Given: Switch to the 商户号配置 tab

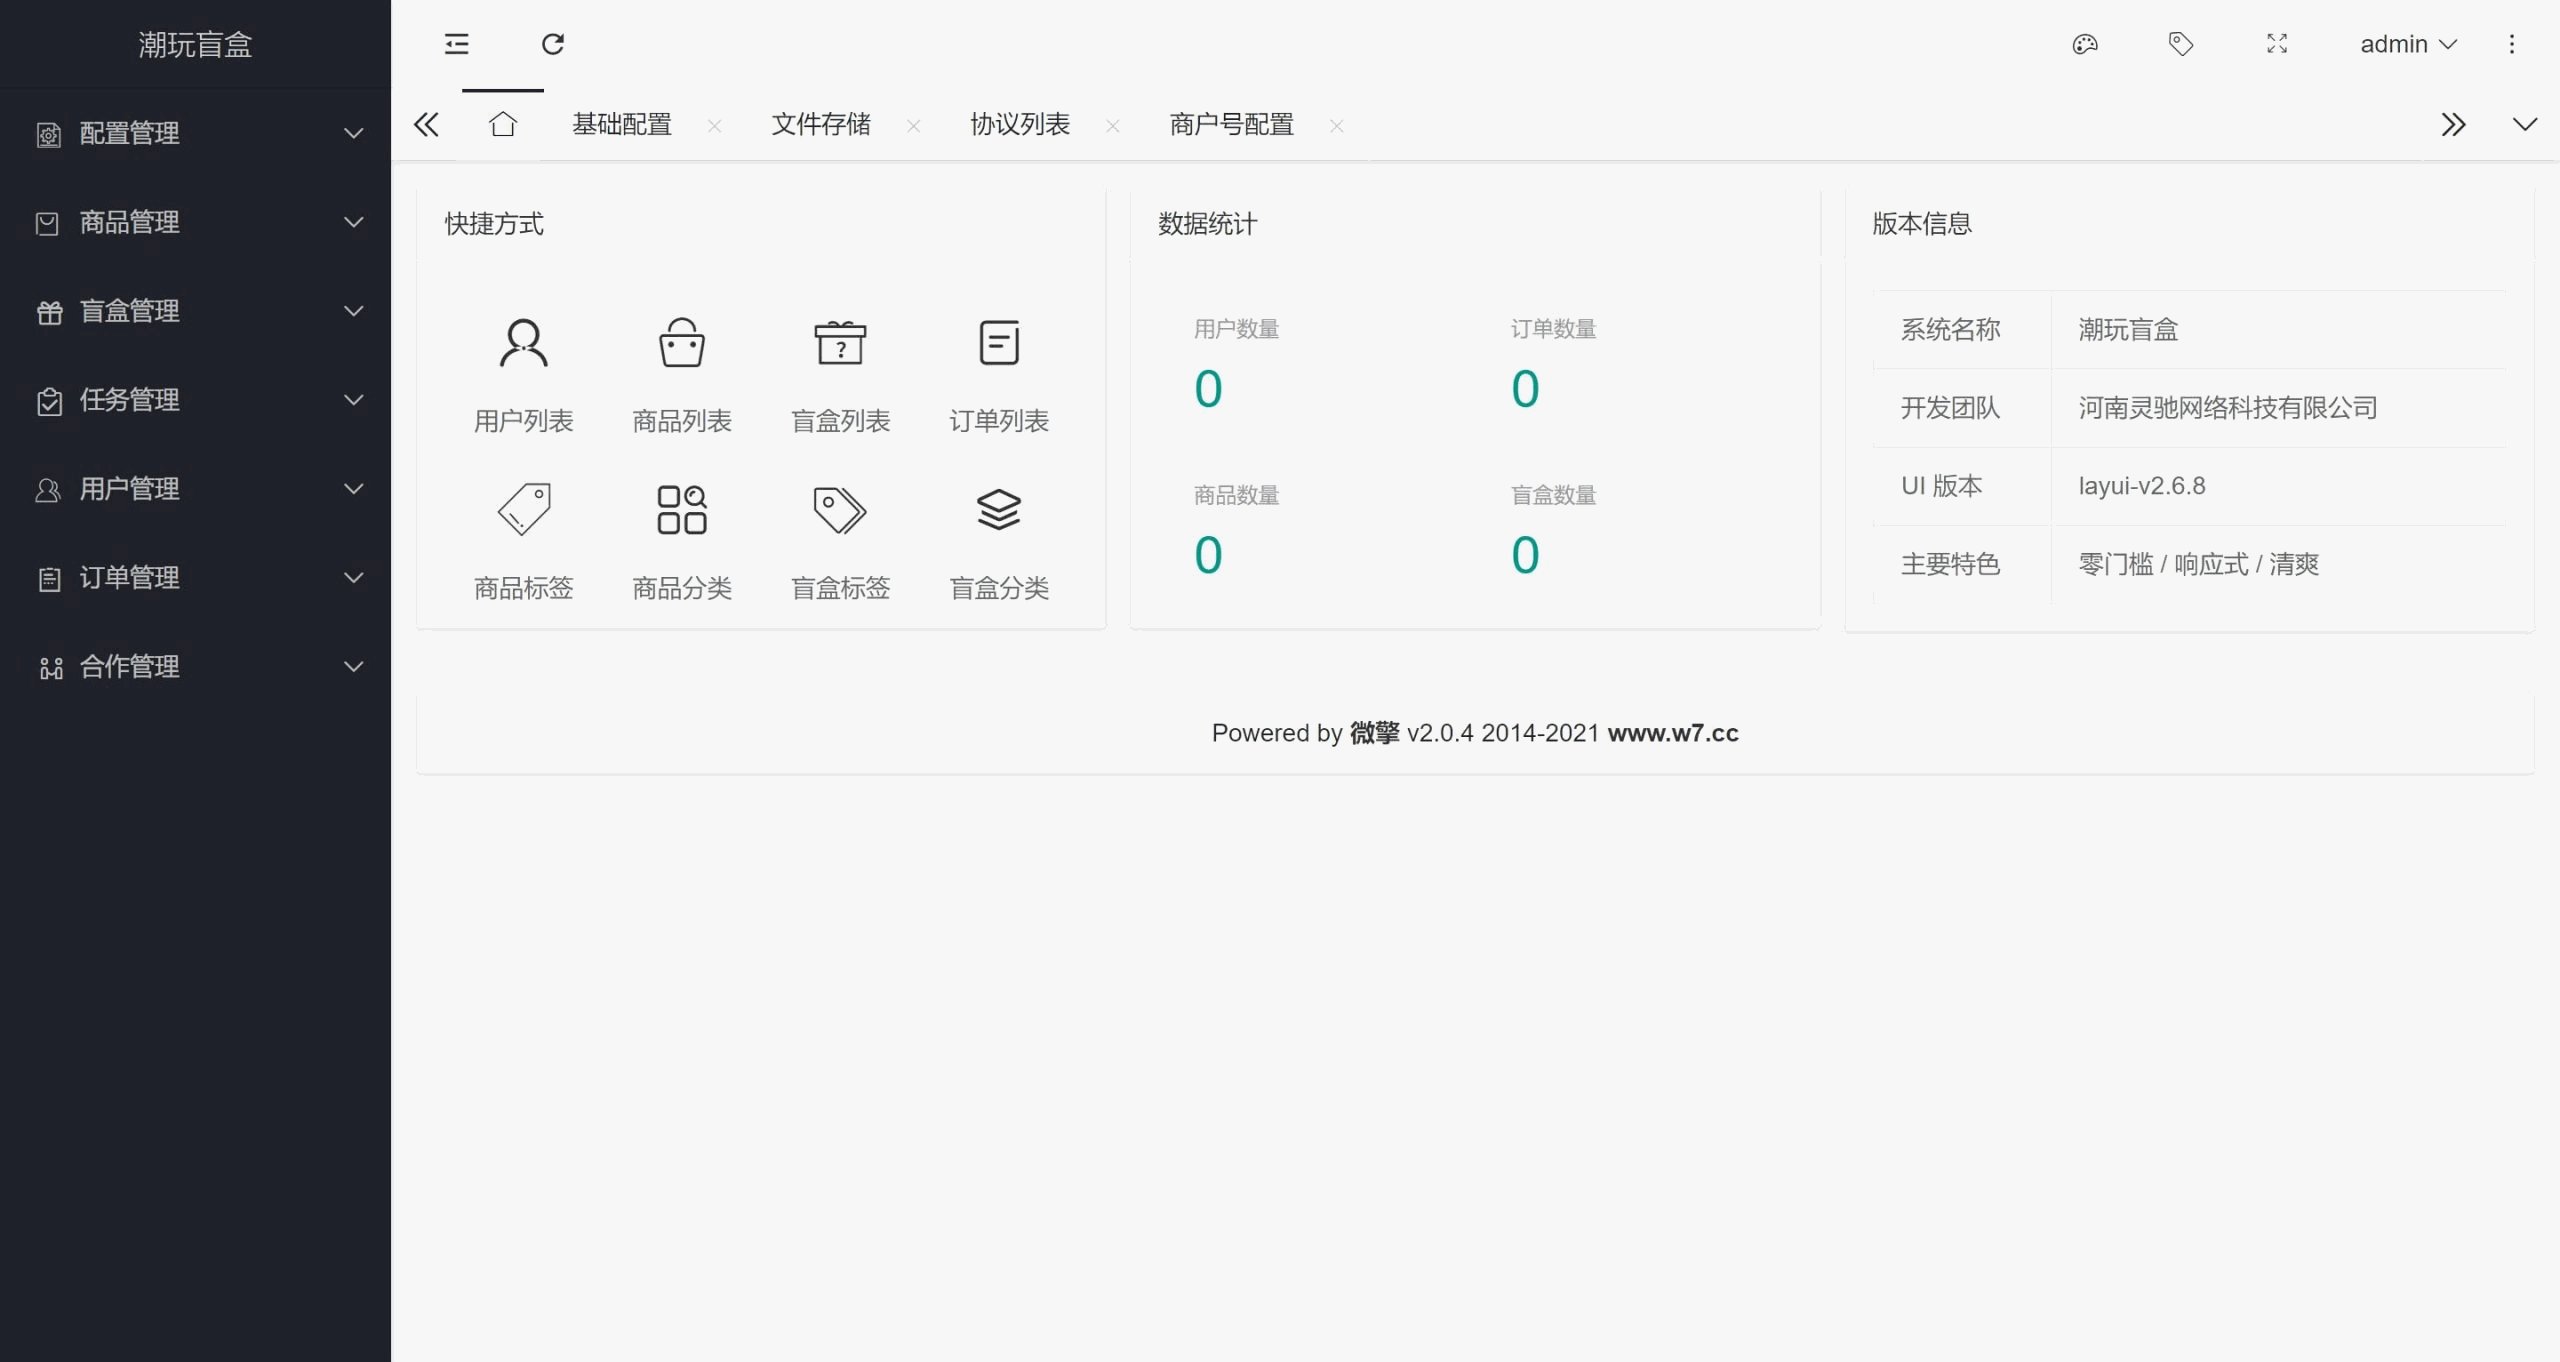Looking at the screenshot, I should (x=1230, y=124).
